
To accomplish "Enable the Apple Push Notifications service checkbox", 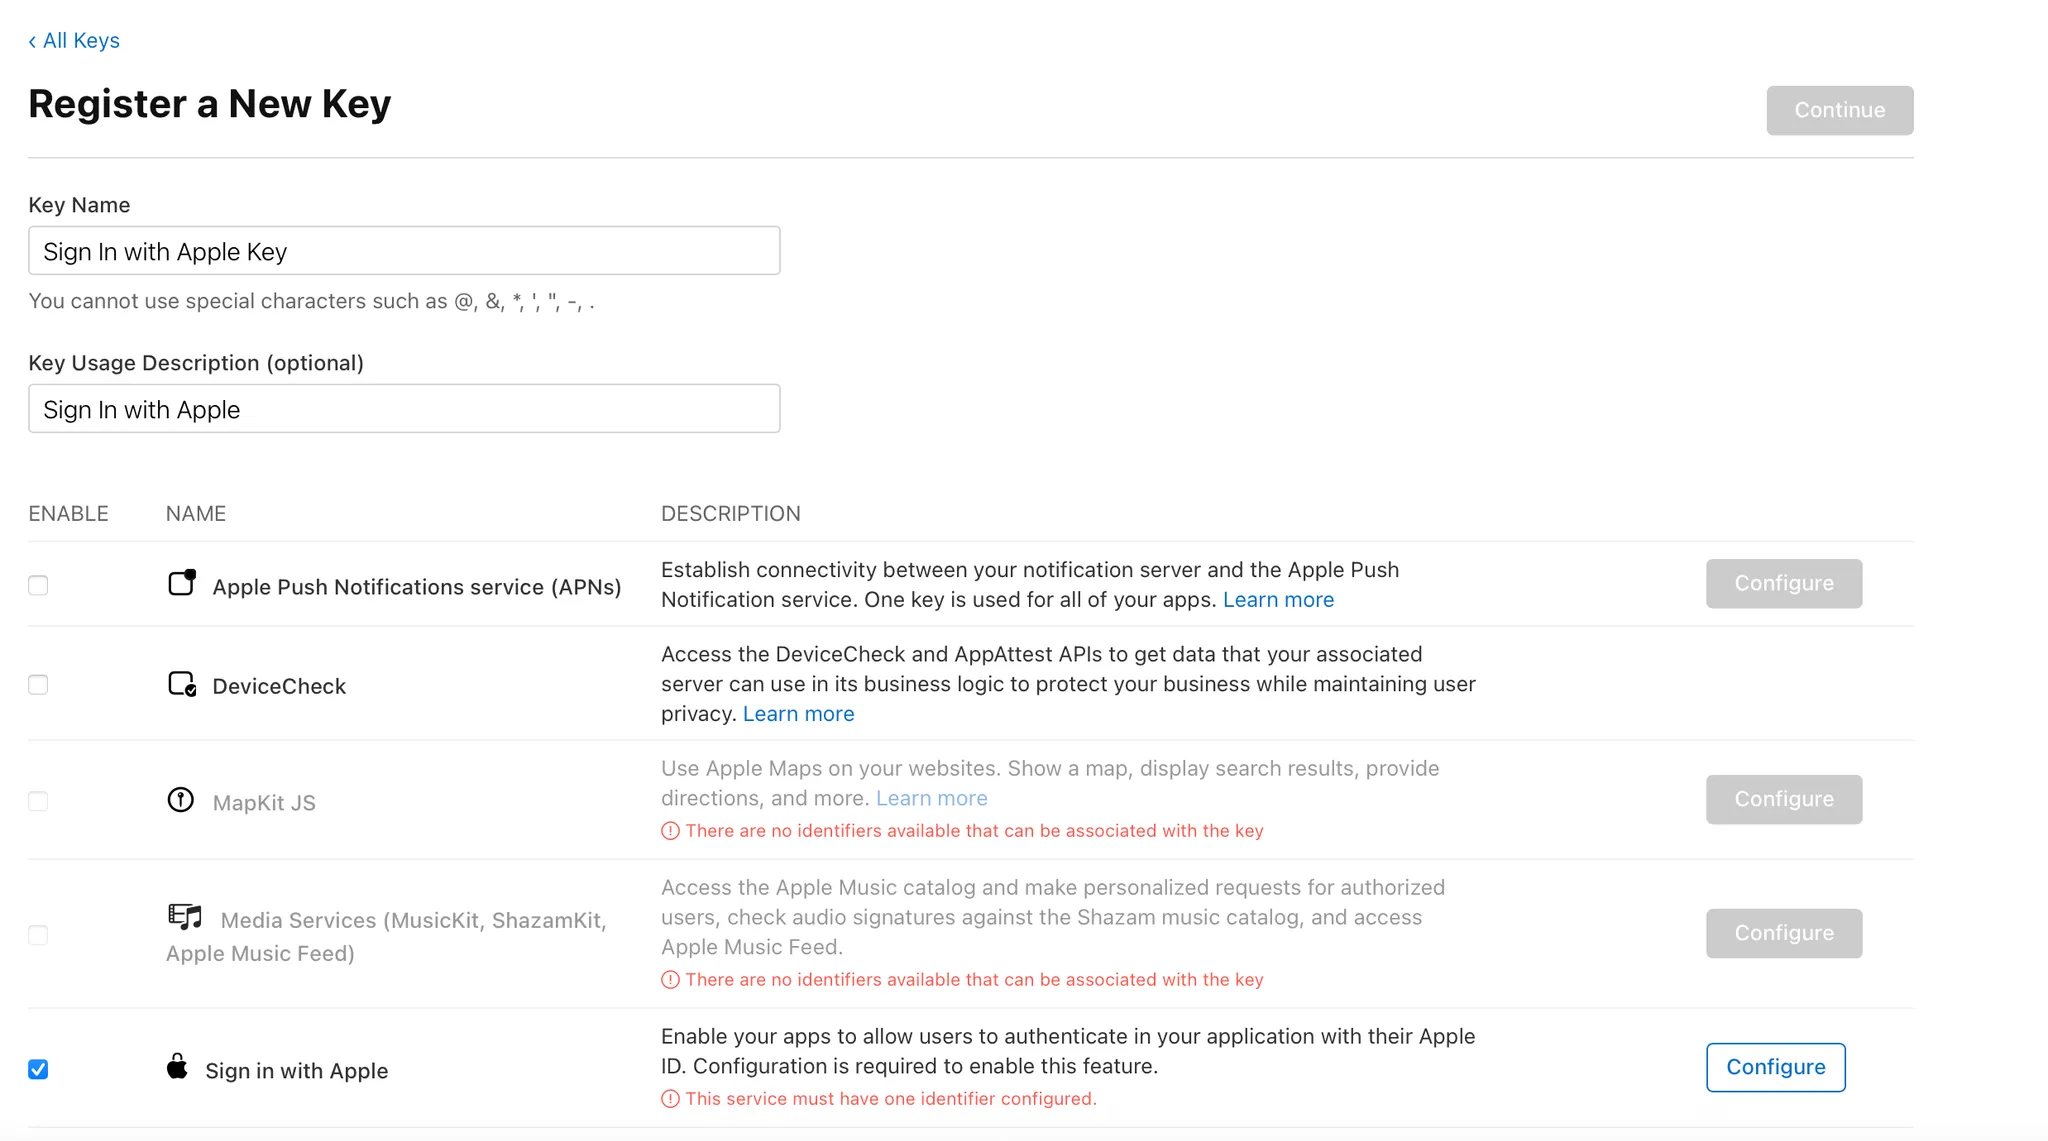I will coord(38,586).
